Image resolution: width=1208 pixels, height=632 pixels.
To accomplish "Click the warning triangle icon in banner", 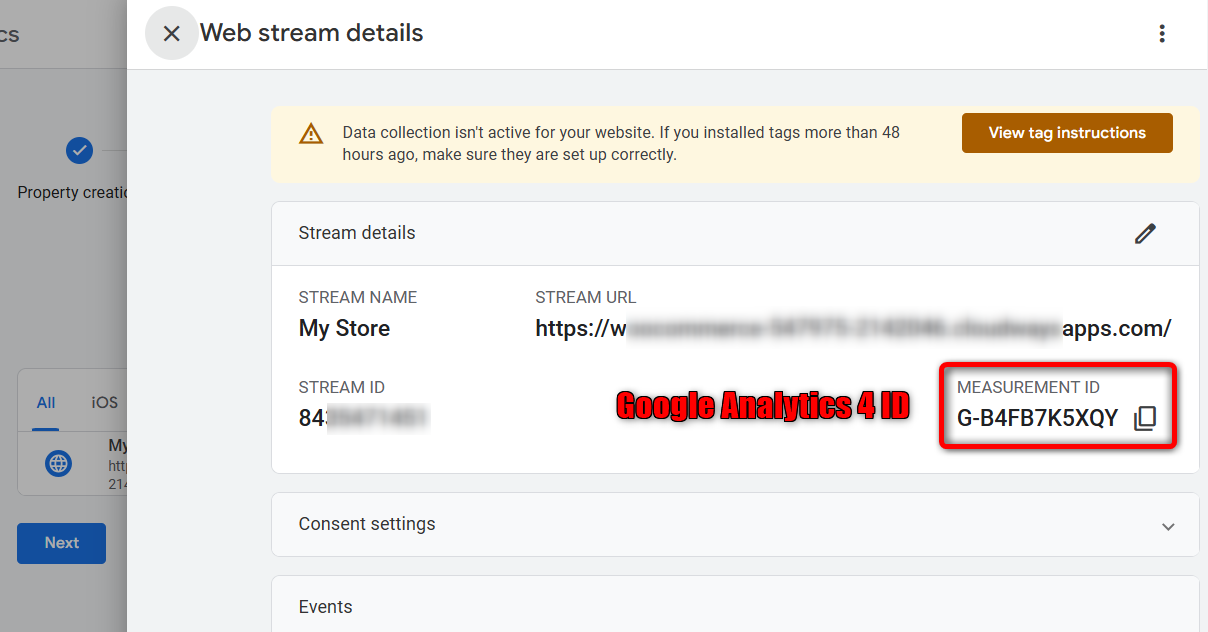I will 311,134.
